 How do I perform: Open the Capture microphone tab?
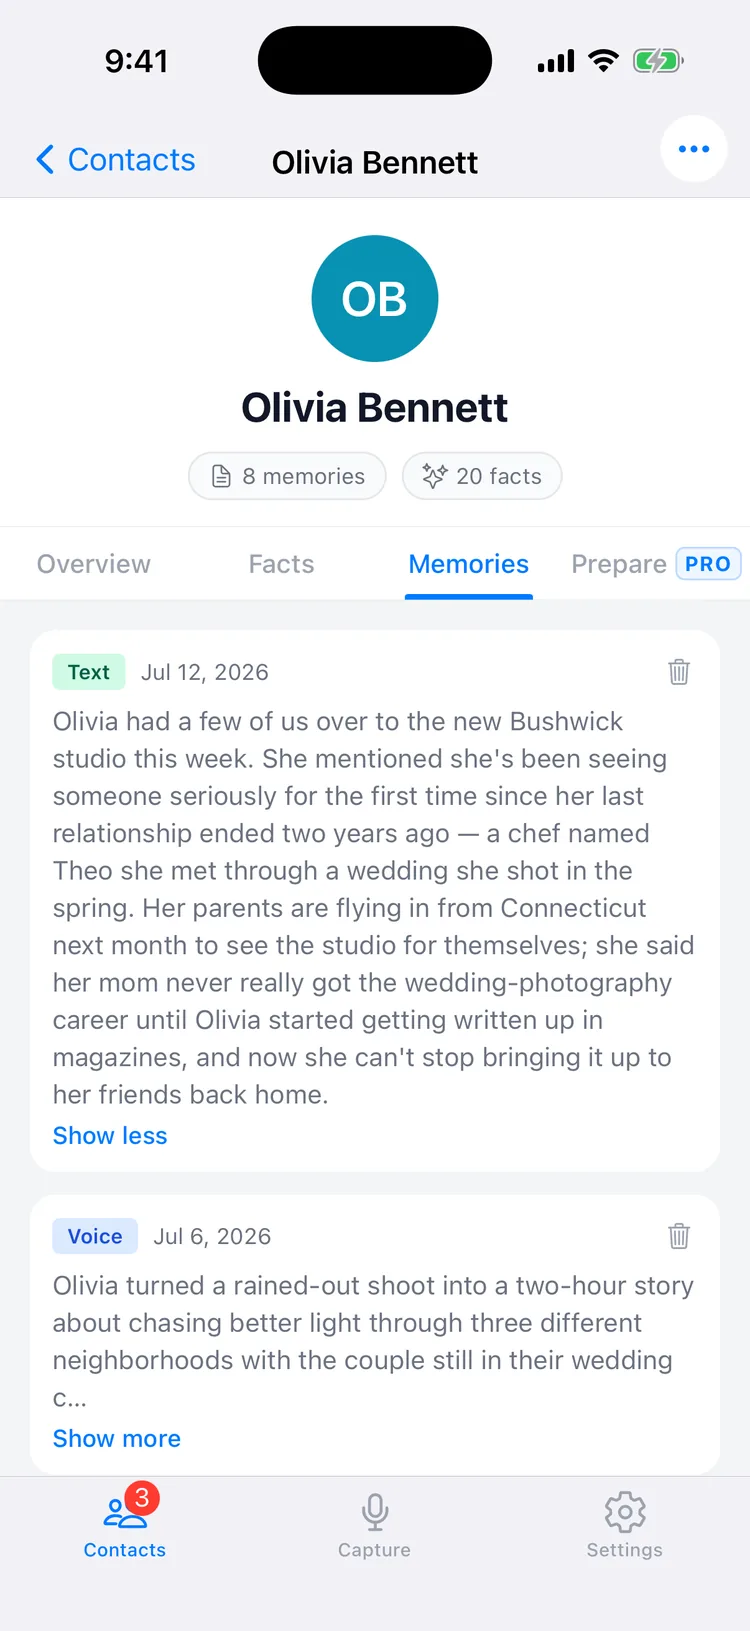(x=374, y=1526)
